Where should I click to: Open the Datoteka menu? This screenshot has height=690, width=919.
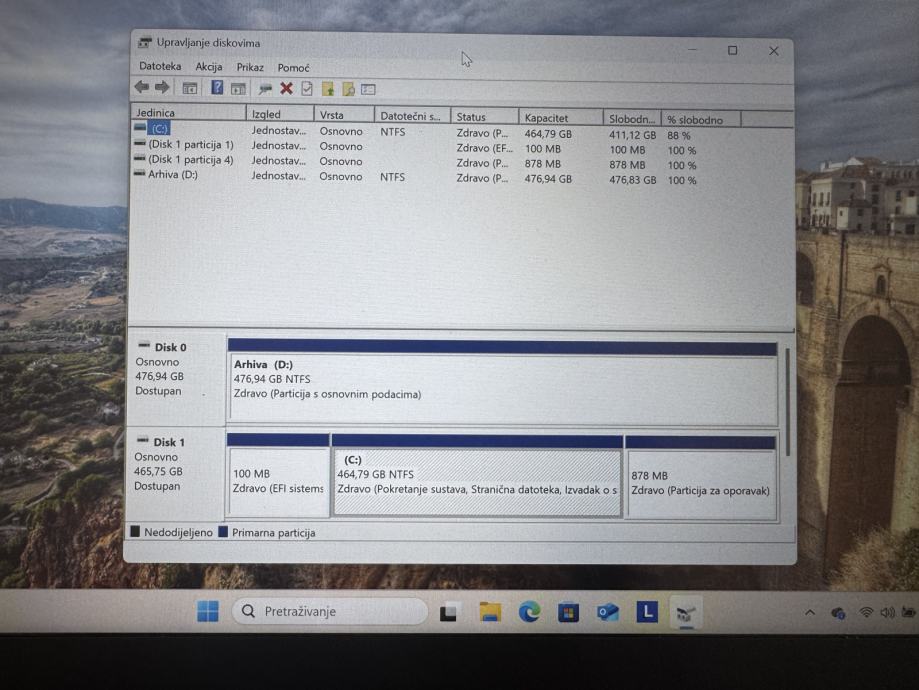point(160,66)
